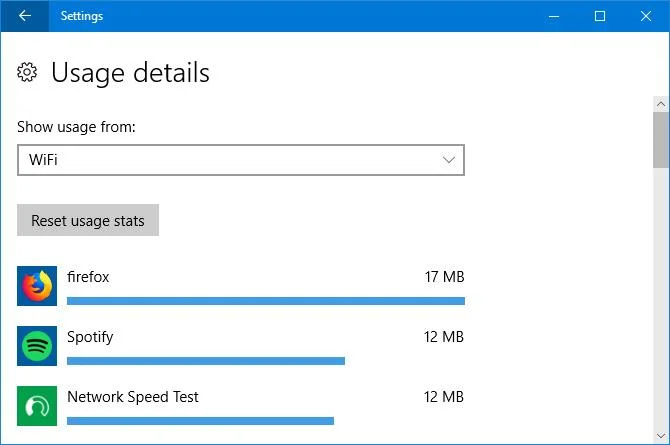The image size is (670, 445).
Task: Click the Show usage from label
Action: coord(76,127)
